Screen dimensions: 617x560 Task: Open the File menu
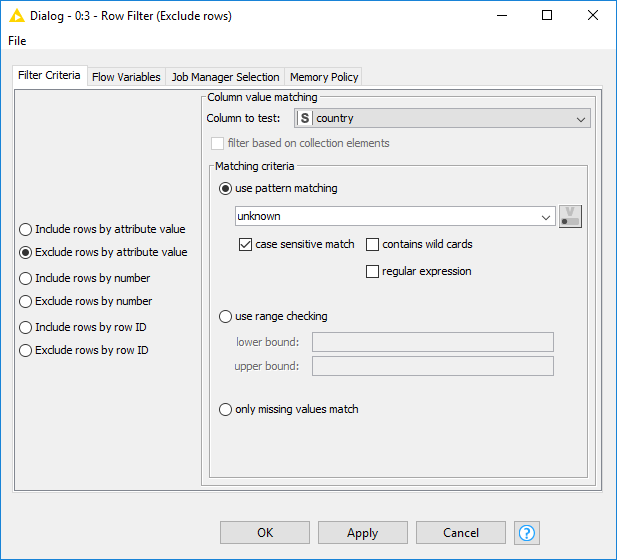click(17, 41)
